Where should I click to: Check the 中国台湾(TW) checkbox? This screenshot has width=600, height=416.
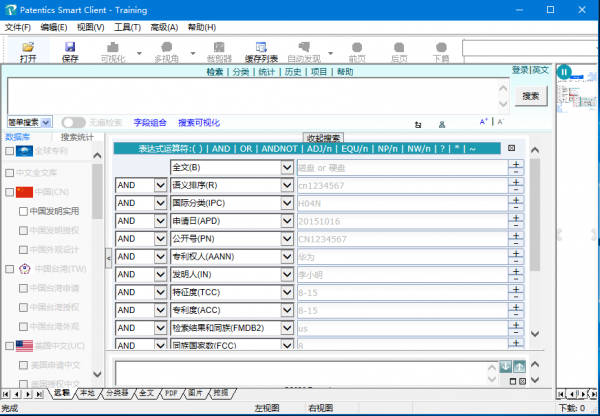[10, 269]
